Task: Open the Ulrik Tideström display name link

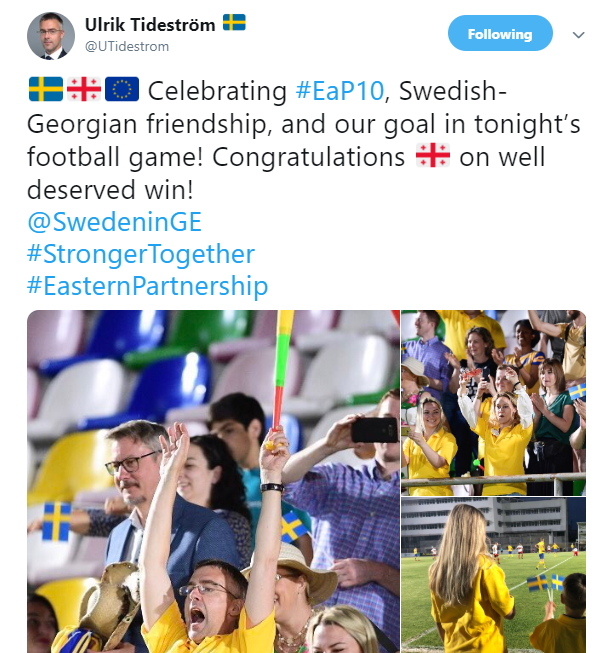Action: (150, 24)
